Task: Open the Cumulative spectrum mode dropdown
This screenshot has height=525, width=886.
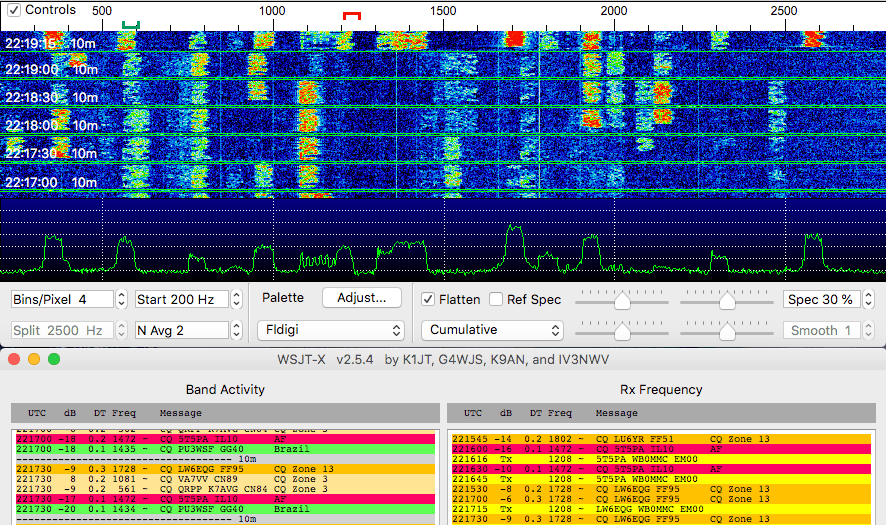Action: 491,330
